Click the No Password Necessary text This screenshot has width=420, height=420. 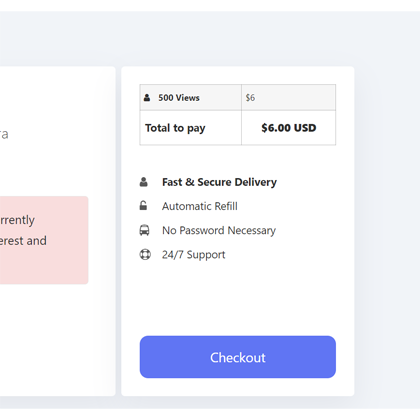click(219, 231)
